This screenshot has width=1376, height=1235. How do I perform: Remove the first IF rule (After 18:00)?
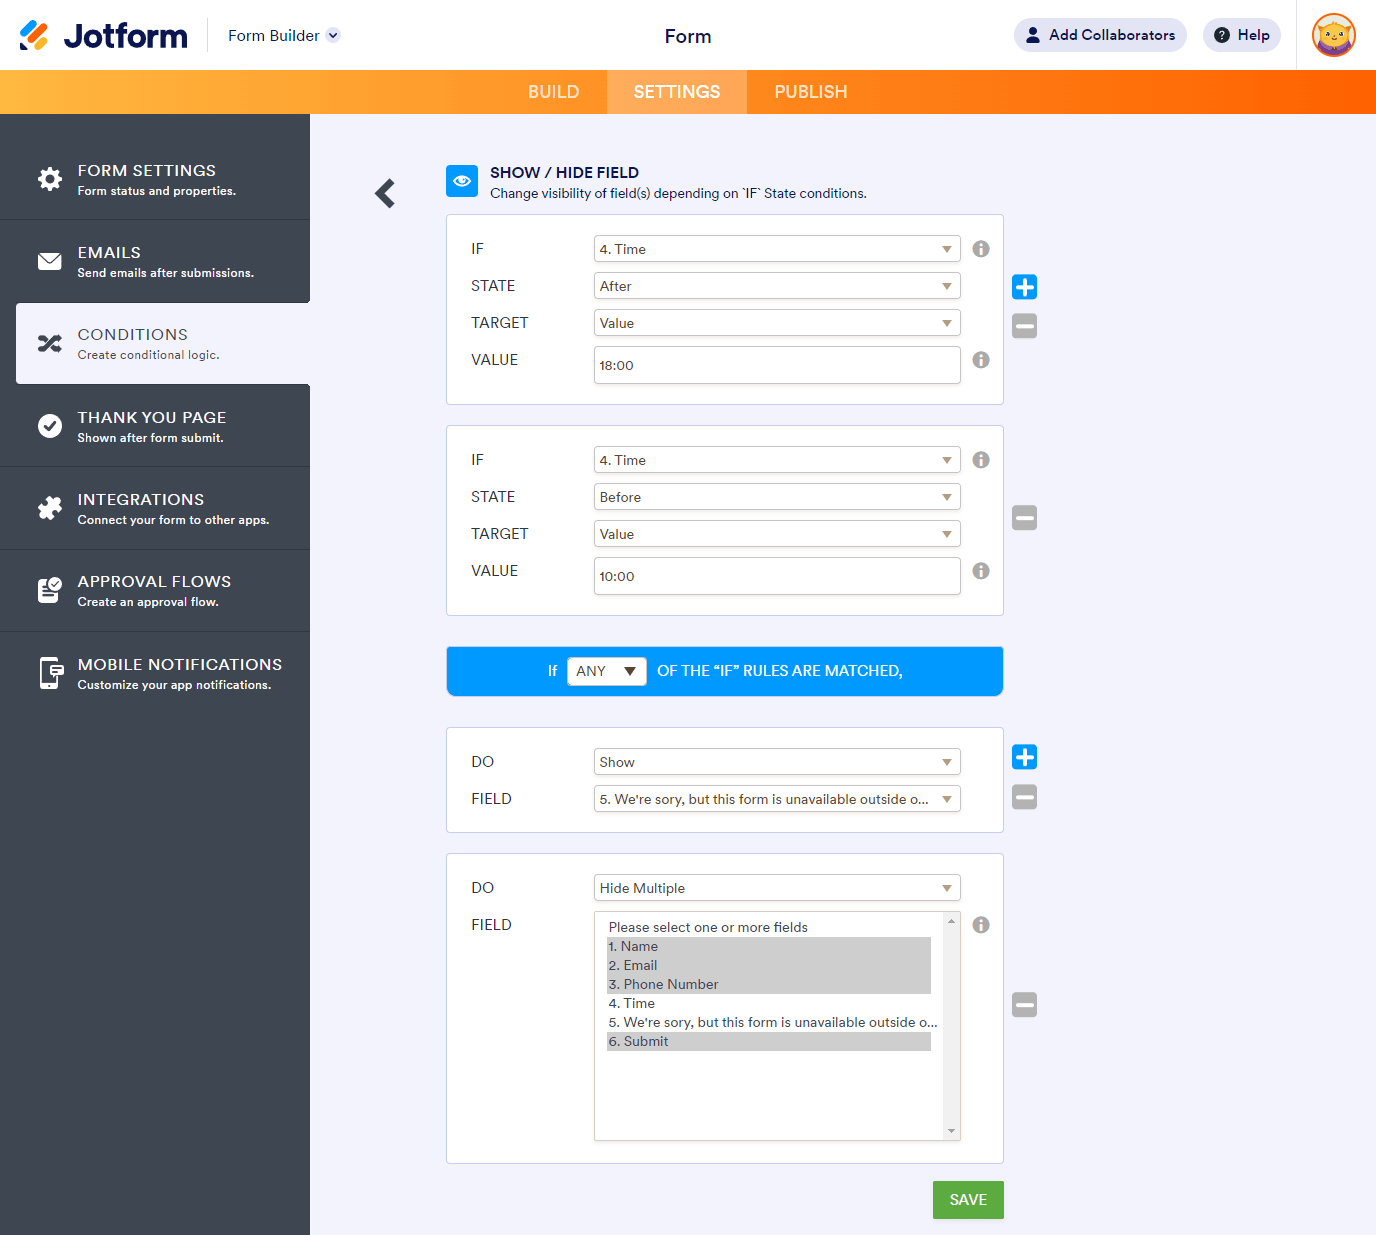[x=1024, y=326]
